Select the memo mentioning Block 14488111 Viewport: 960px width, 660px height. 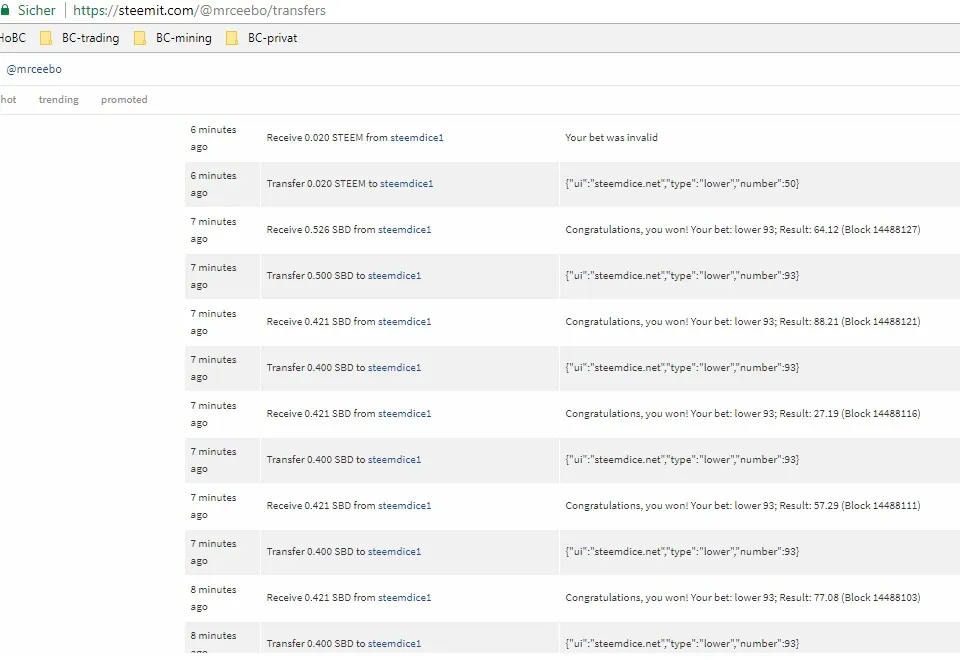pyautogui.click(x=743, y=505)
